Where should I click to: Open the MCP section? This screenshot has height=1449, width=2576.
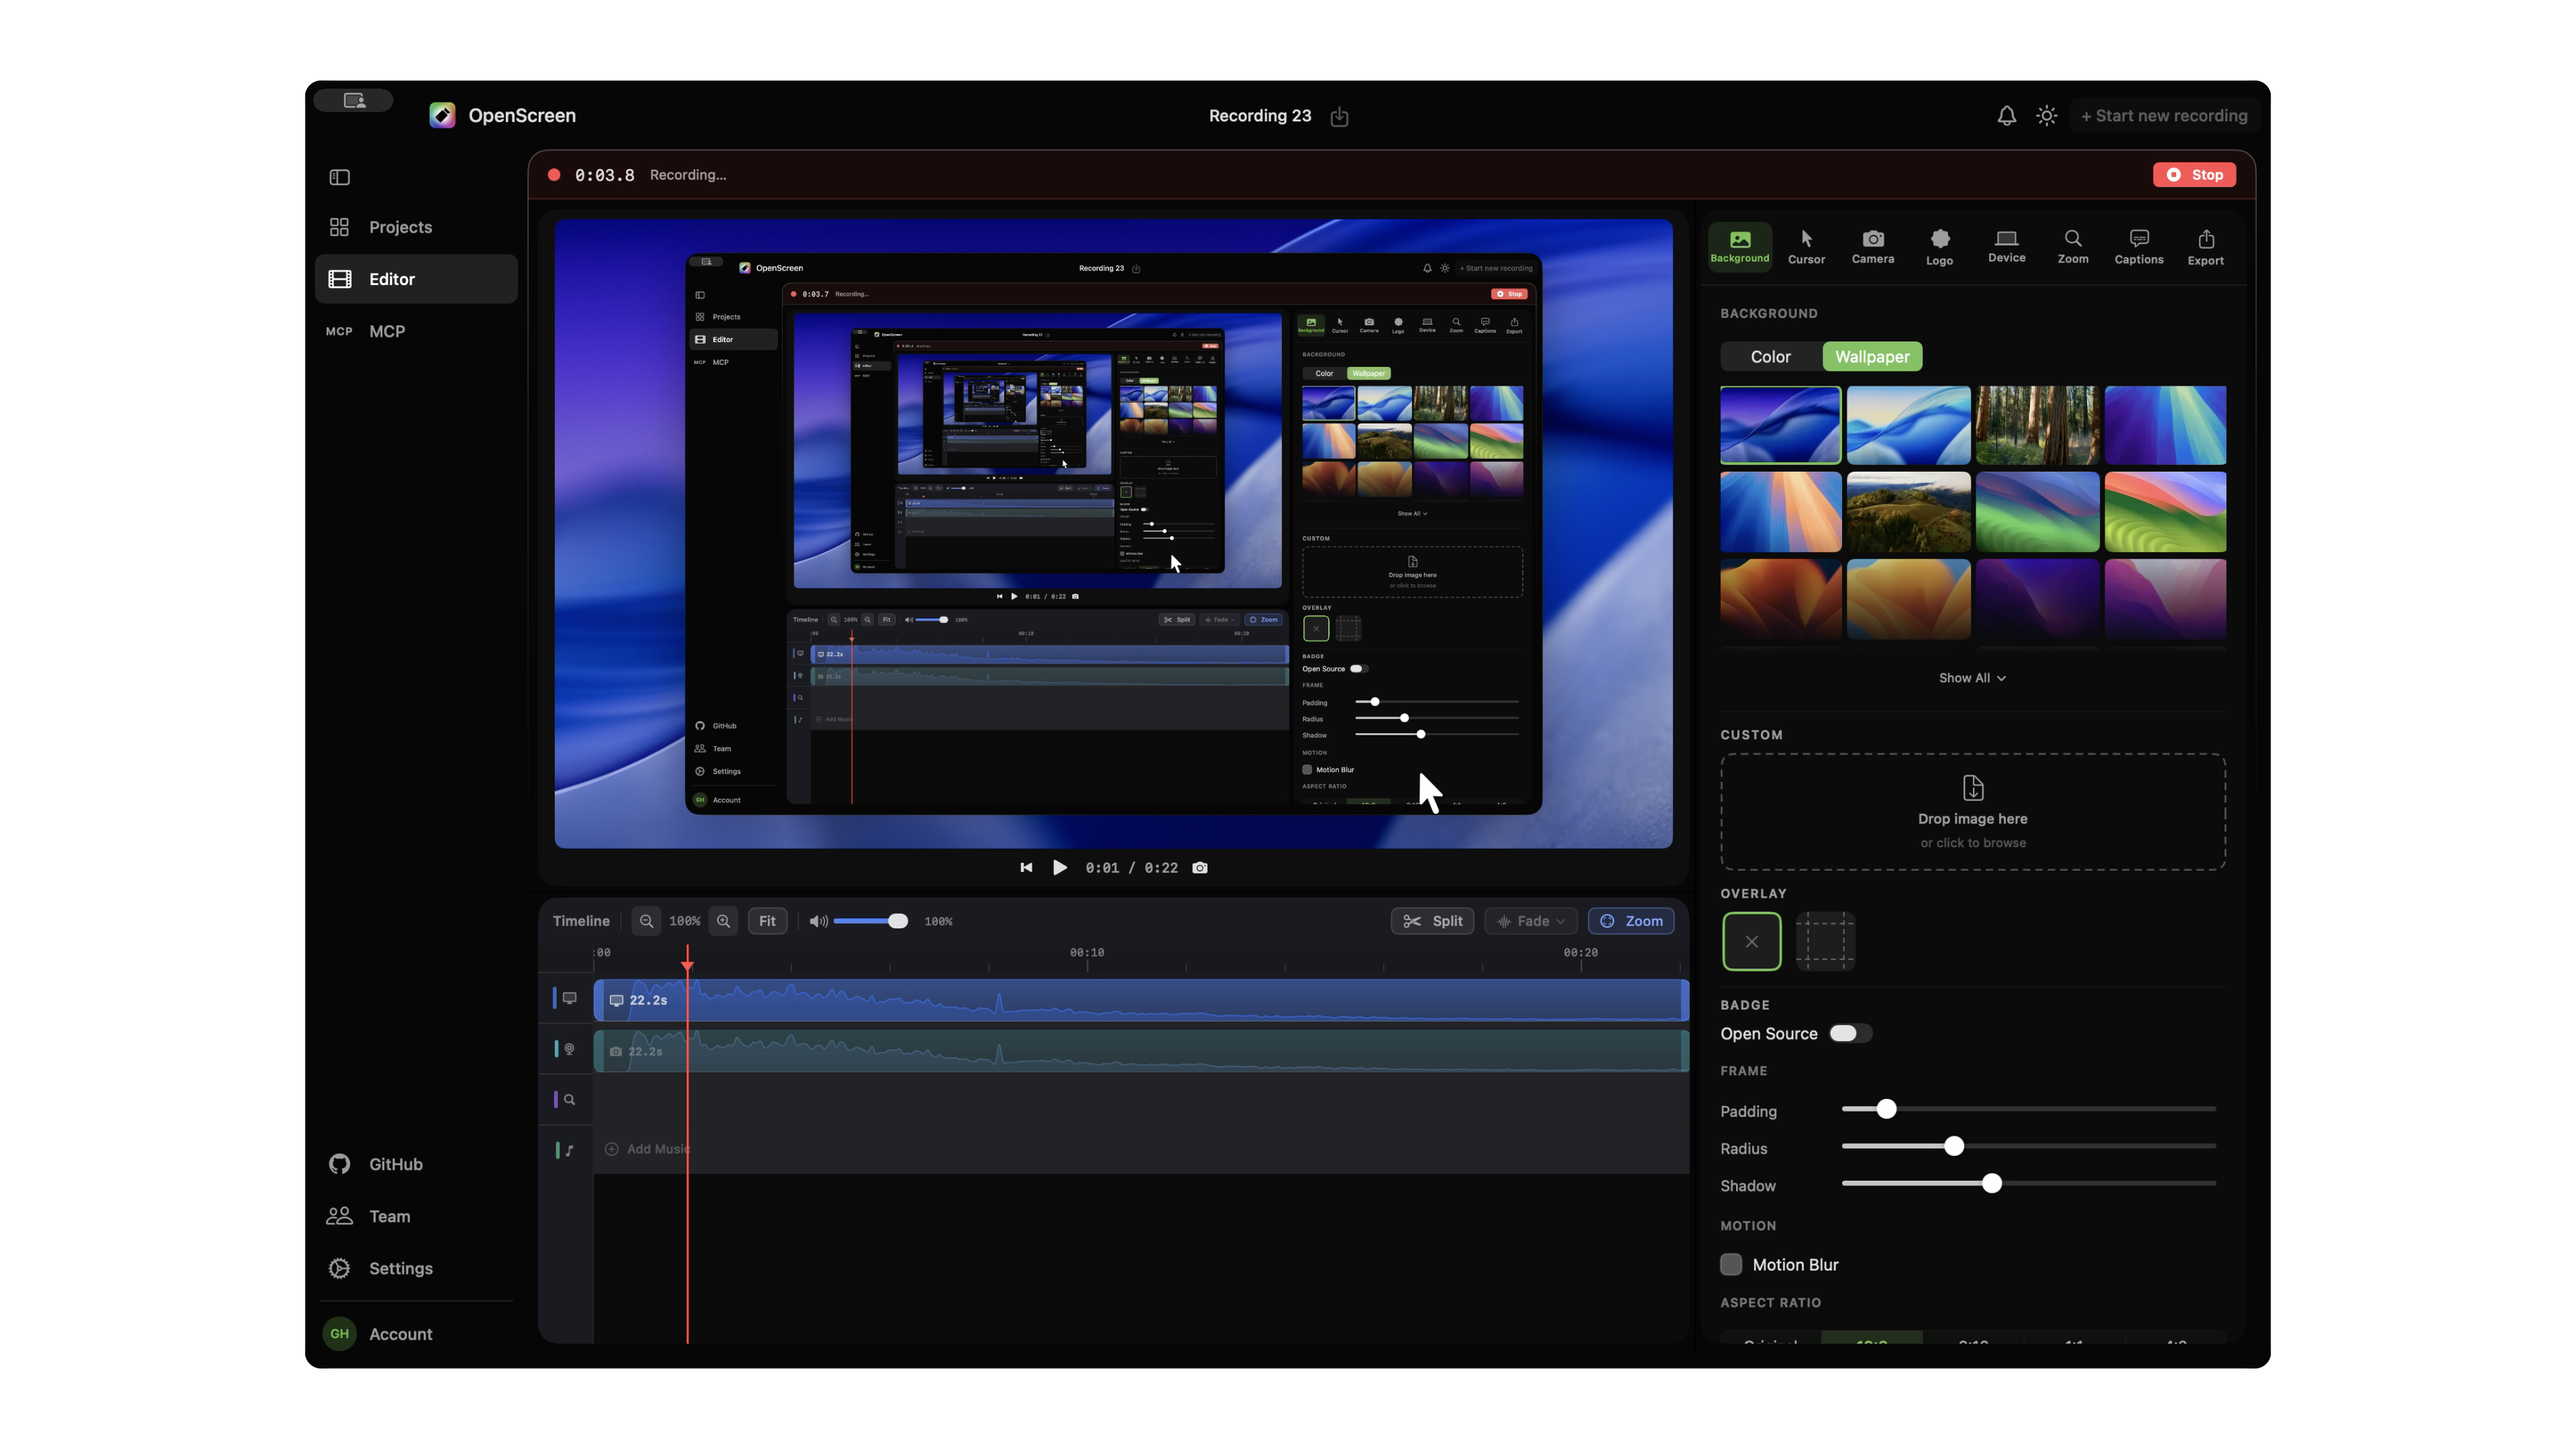(x=416, y=331)
